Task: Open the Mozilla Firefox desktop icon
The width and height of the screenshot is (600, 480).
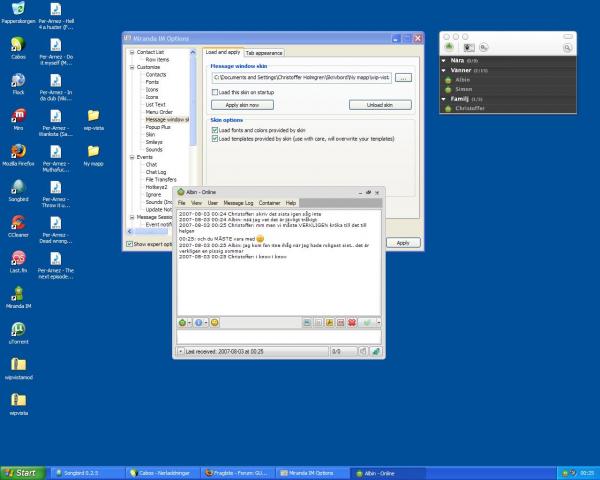Action: pyautogui.click(x=18, y=155)
